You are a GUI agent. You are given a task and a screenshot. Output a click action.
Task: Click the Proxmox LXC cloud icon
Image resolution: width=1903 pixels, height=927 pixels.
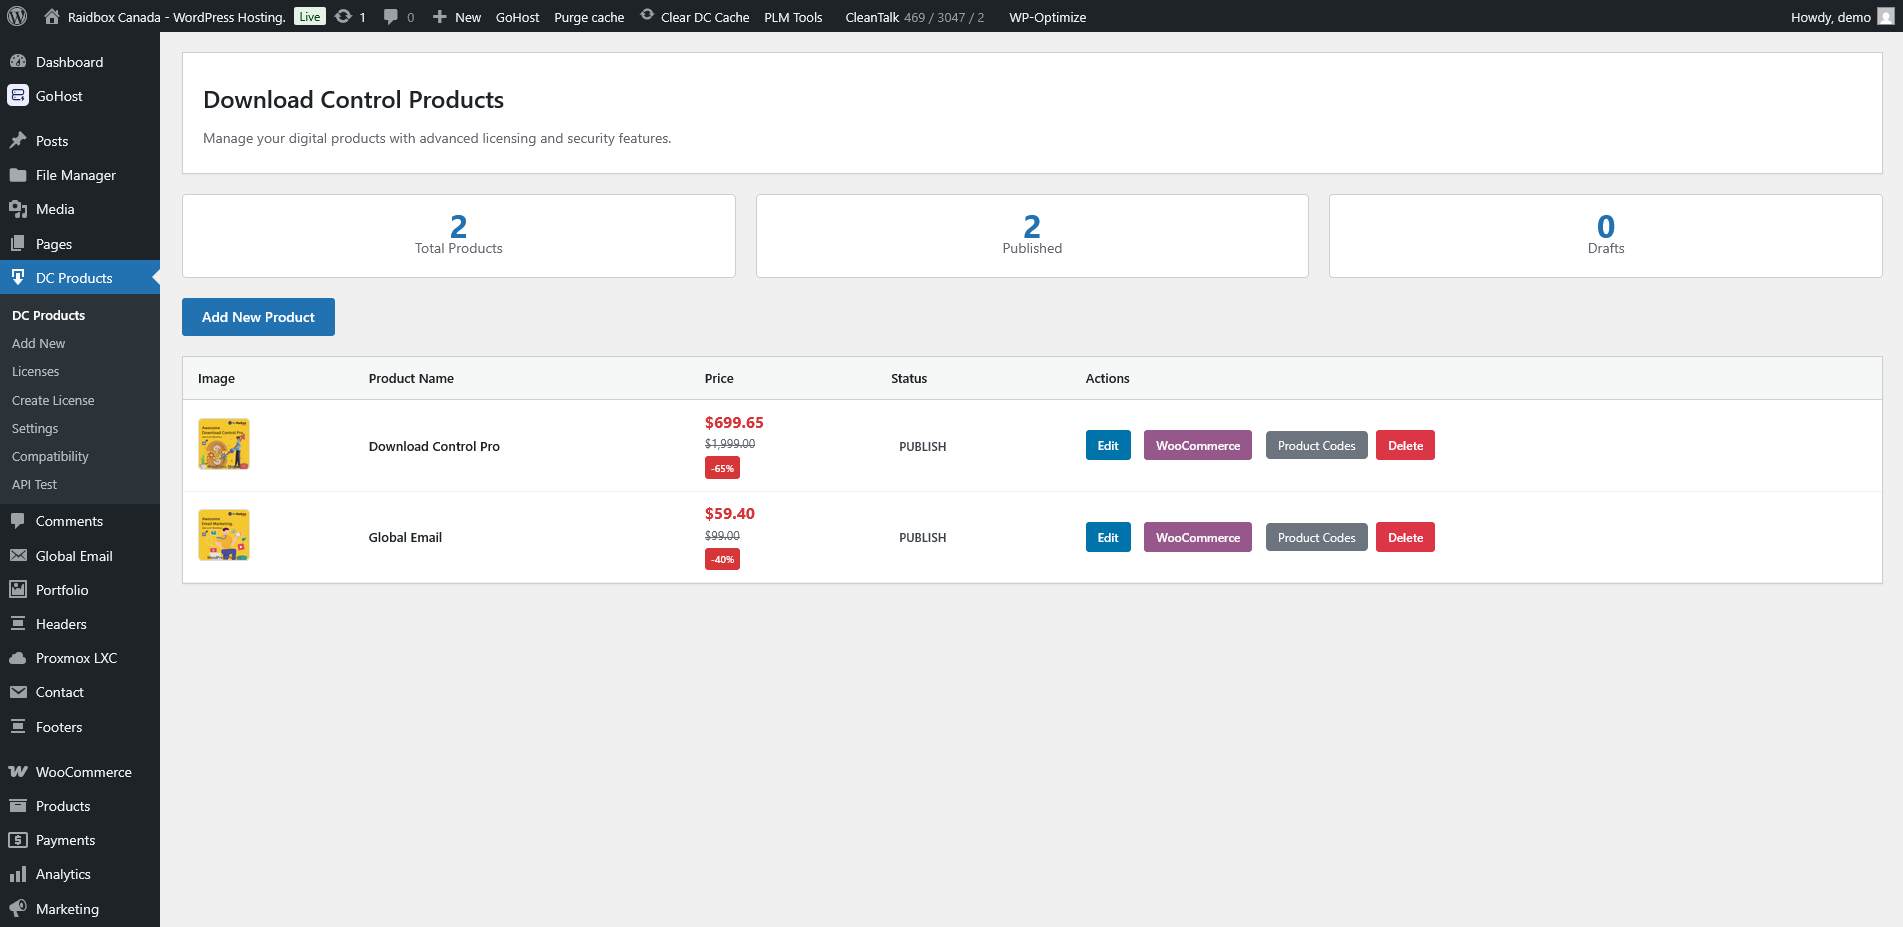click(x=18, y=658)
